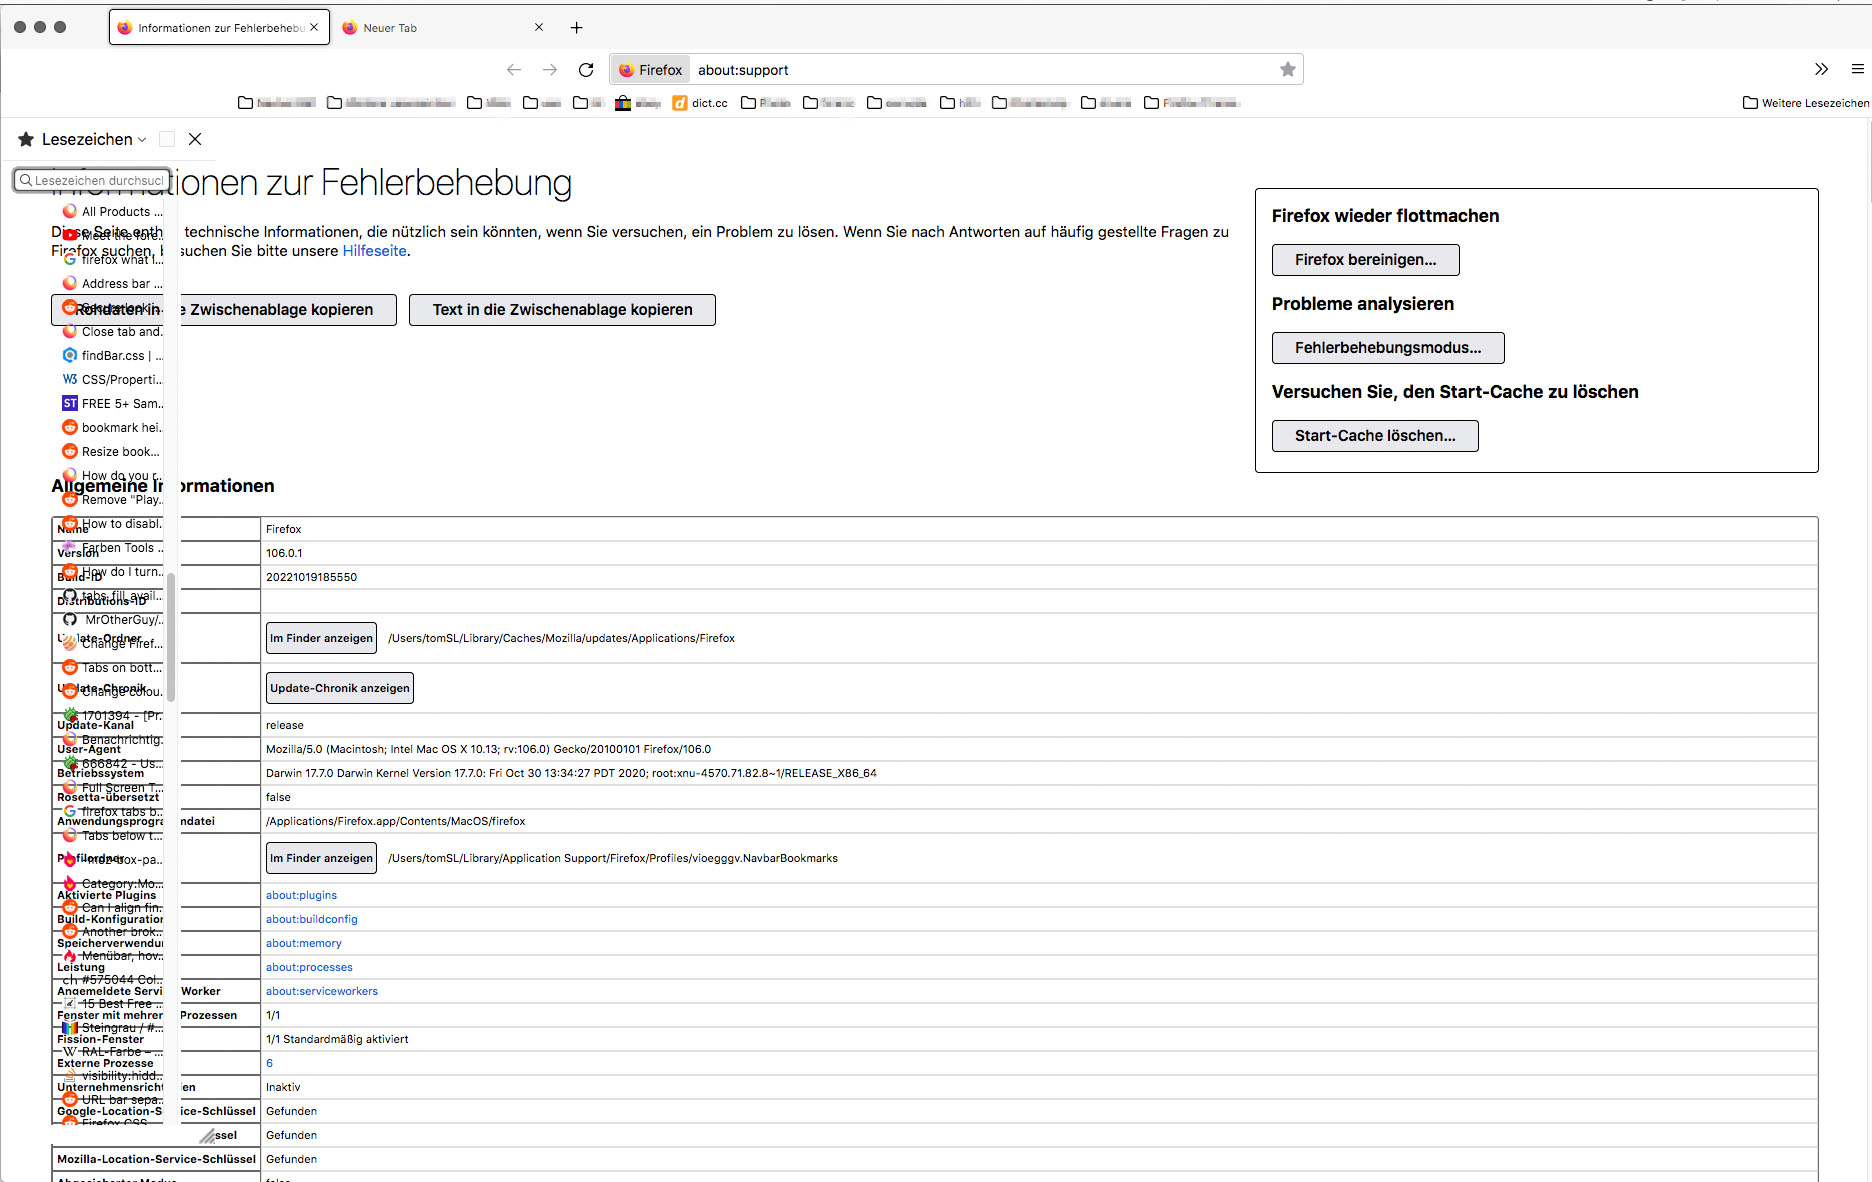The image size is (1872, 1182).
Task: Open the Firefox hamburger menu
Action: [1858, 69]
